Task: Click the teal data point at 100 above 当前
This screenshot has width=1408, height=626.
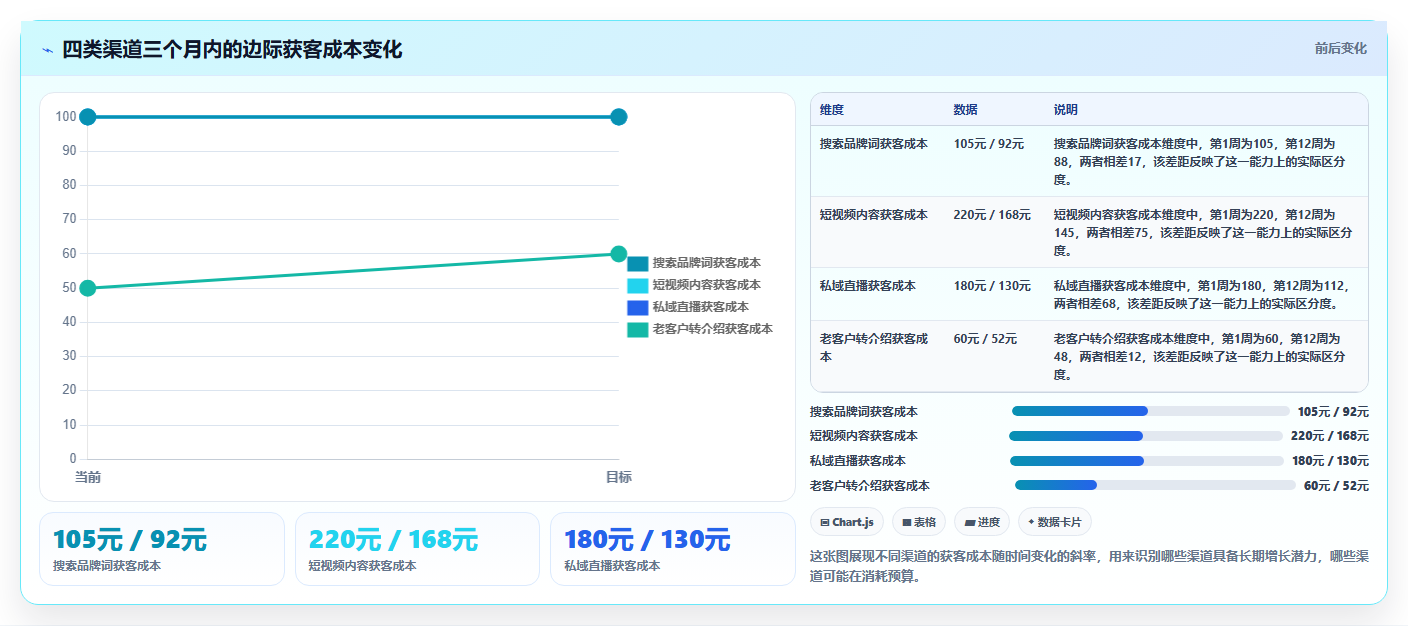Action: [88, 117]
